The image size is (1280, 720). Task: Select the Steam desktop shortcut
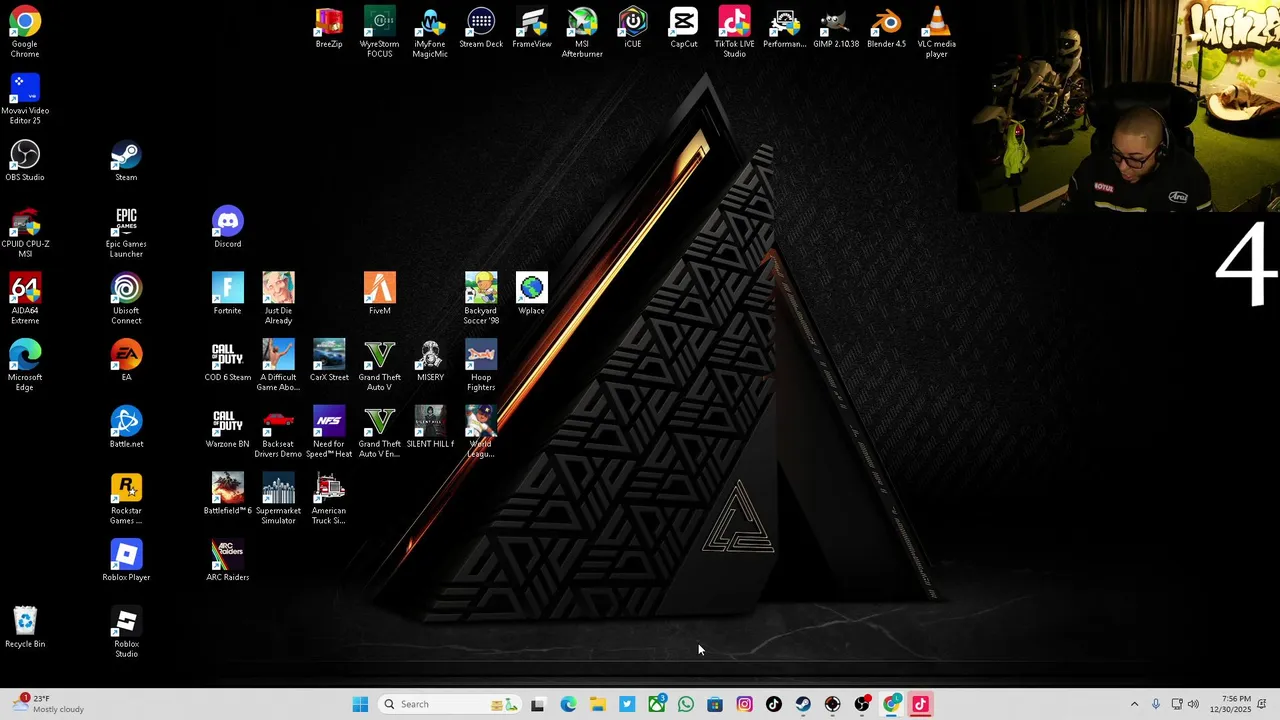pos(126,161)
